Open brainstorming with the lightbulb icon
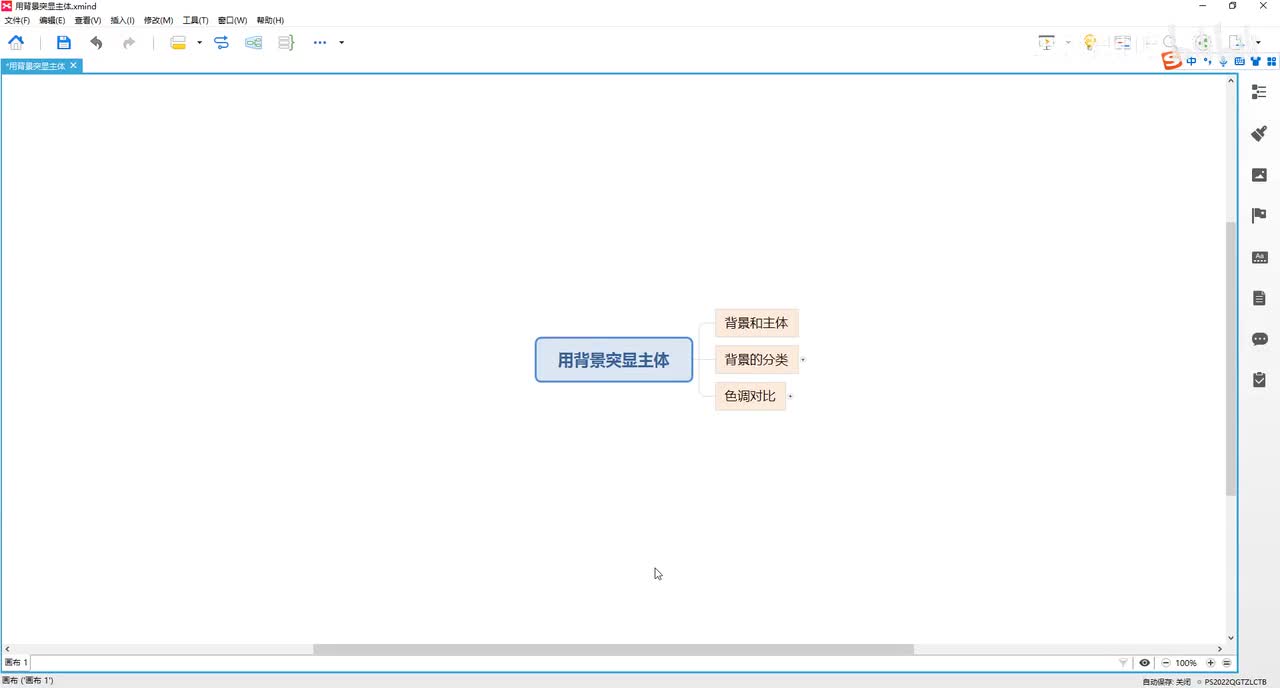This screenshot has width=1280, height=688. (1090, 42)
